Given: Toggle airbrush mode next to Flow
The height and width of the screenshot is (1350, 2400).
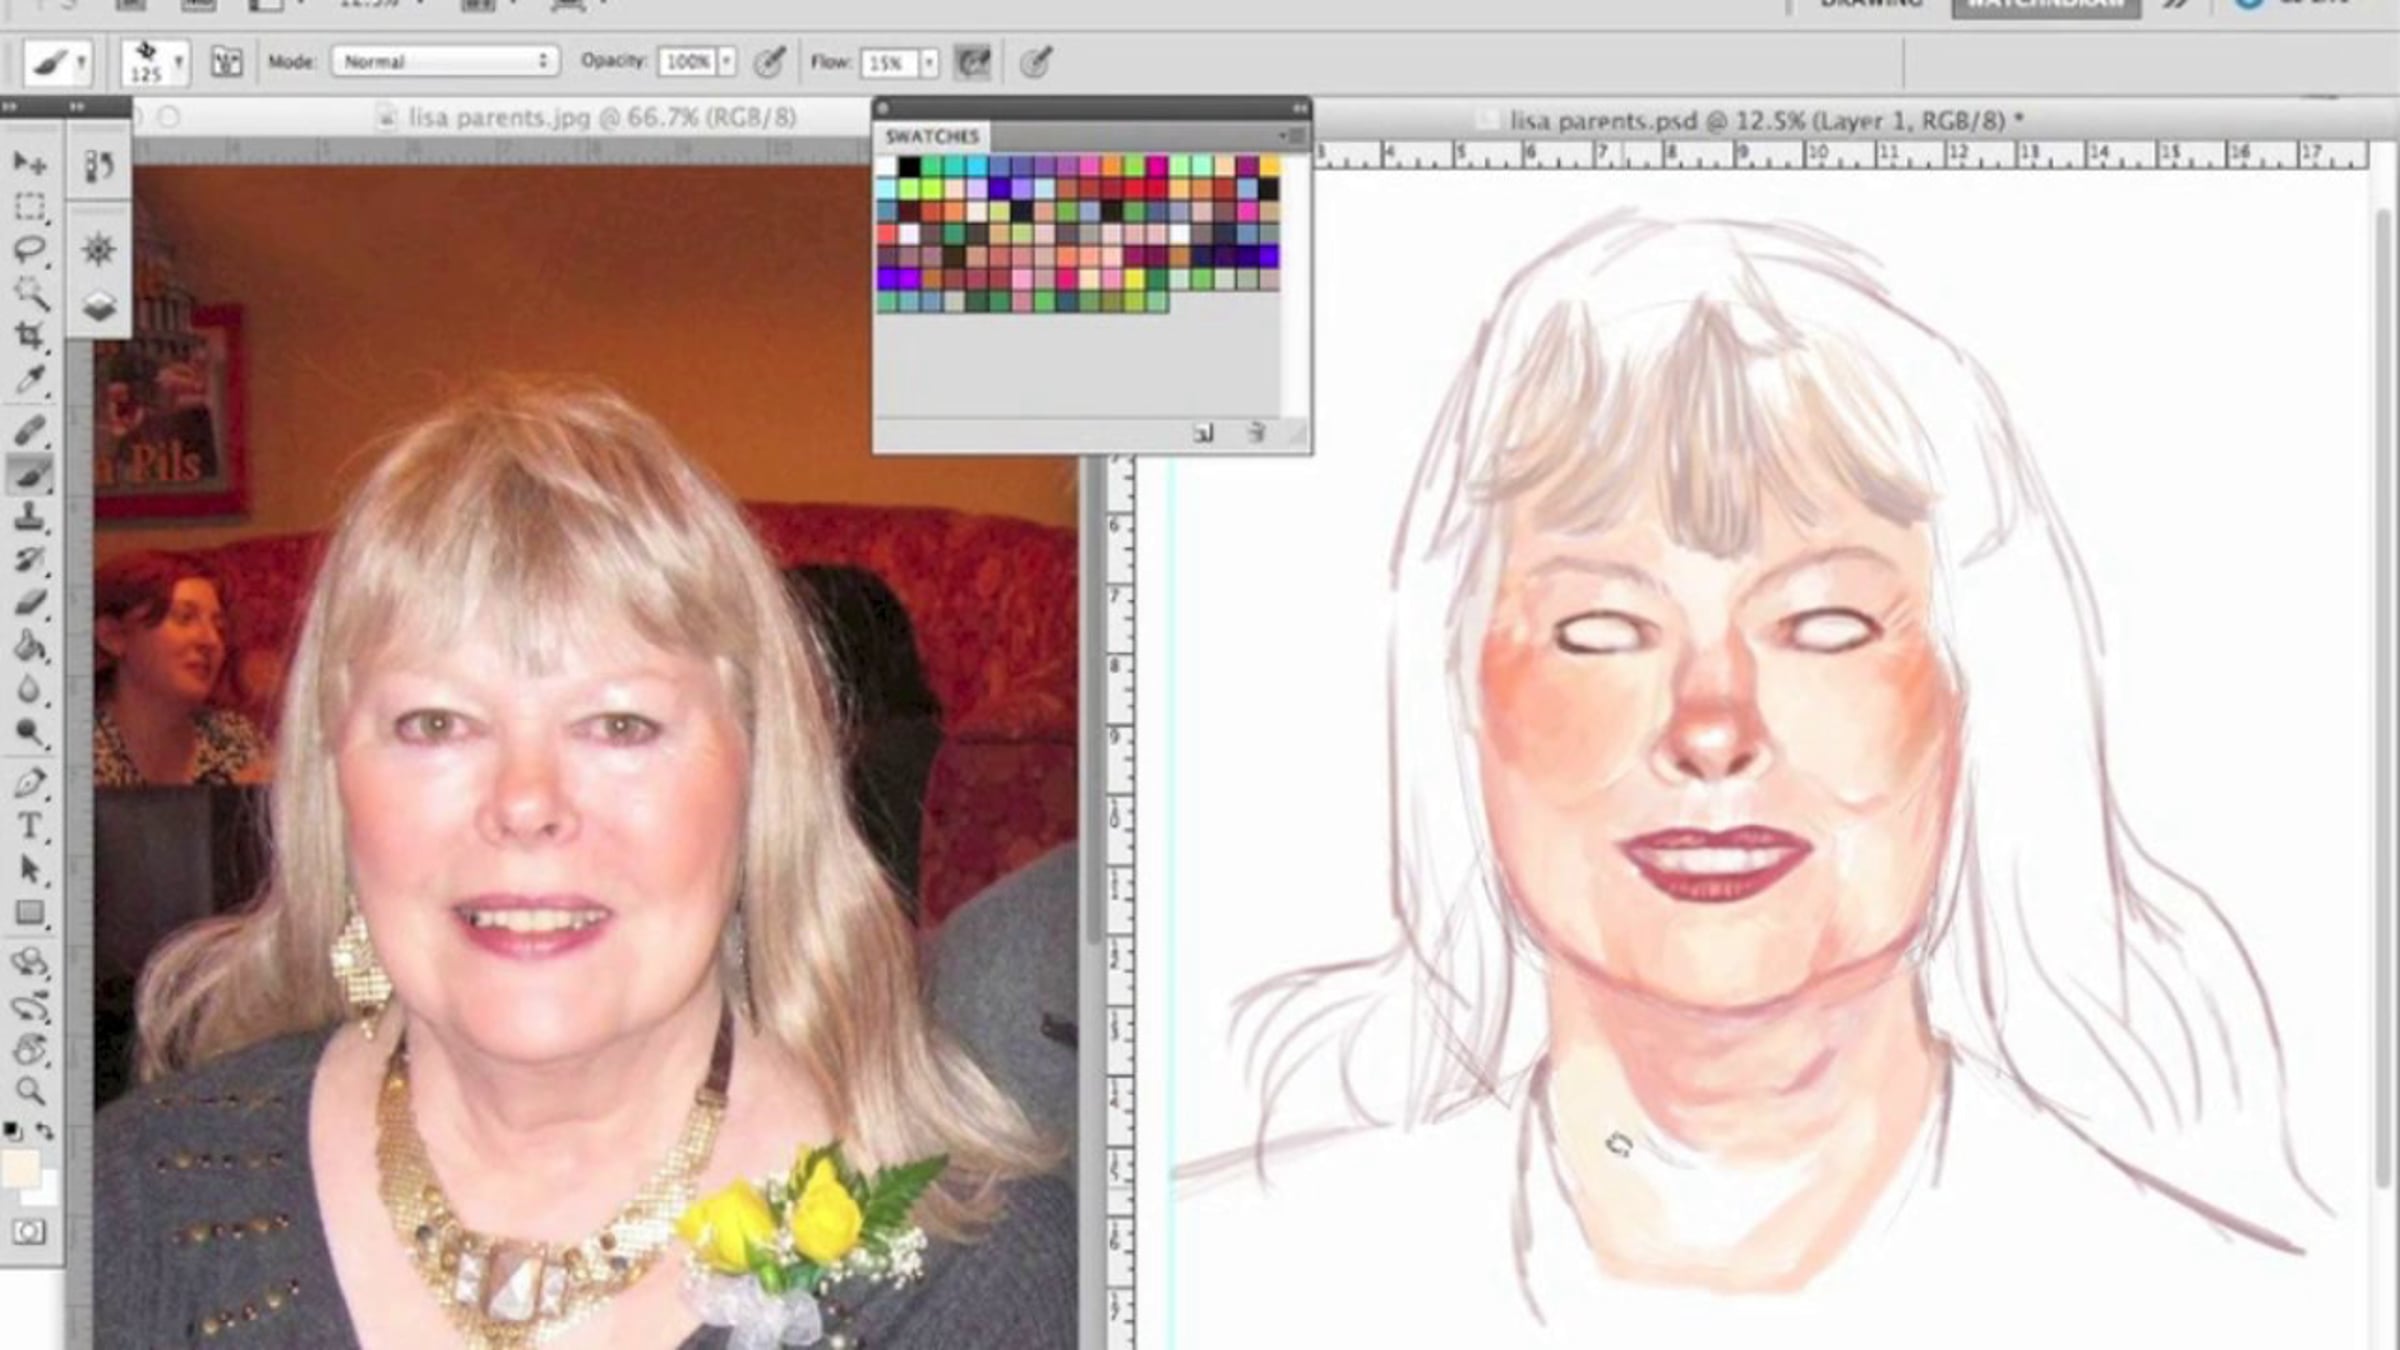Looking at the screenshot, I should point(972,62).
